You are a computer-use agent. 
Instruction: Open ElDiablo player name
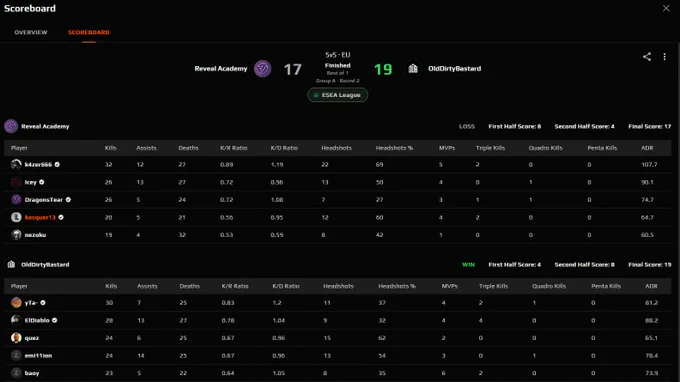click(37, 320)
